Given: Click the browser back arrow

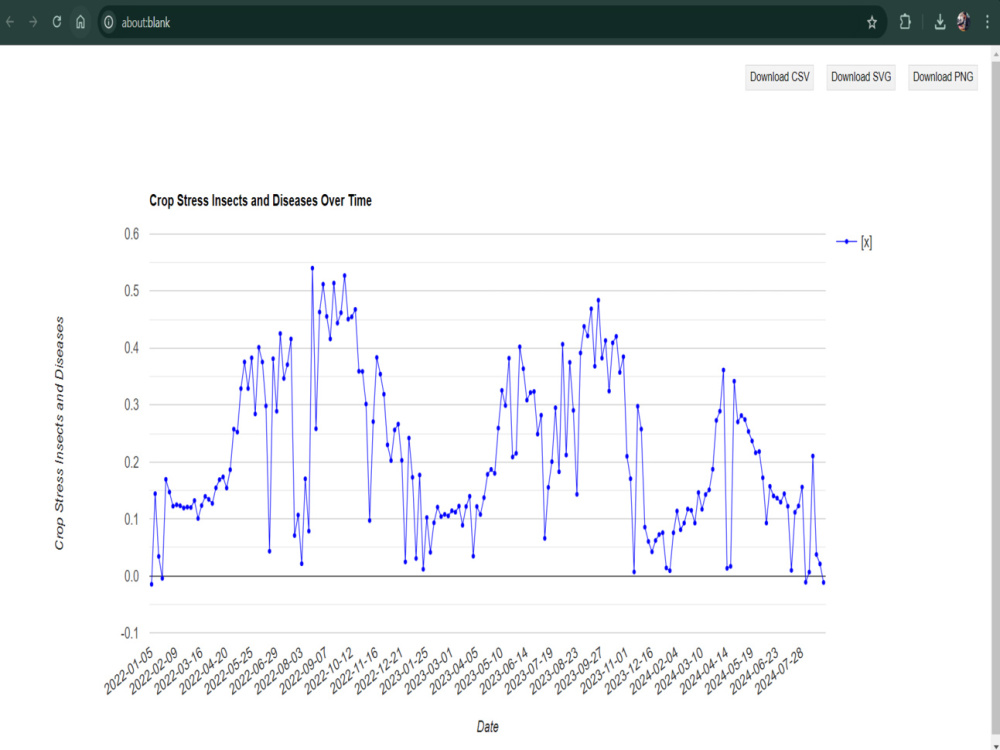Looking at the screenshot, I should pyautogui.click(x=10, y=22).
